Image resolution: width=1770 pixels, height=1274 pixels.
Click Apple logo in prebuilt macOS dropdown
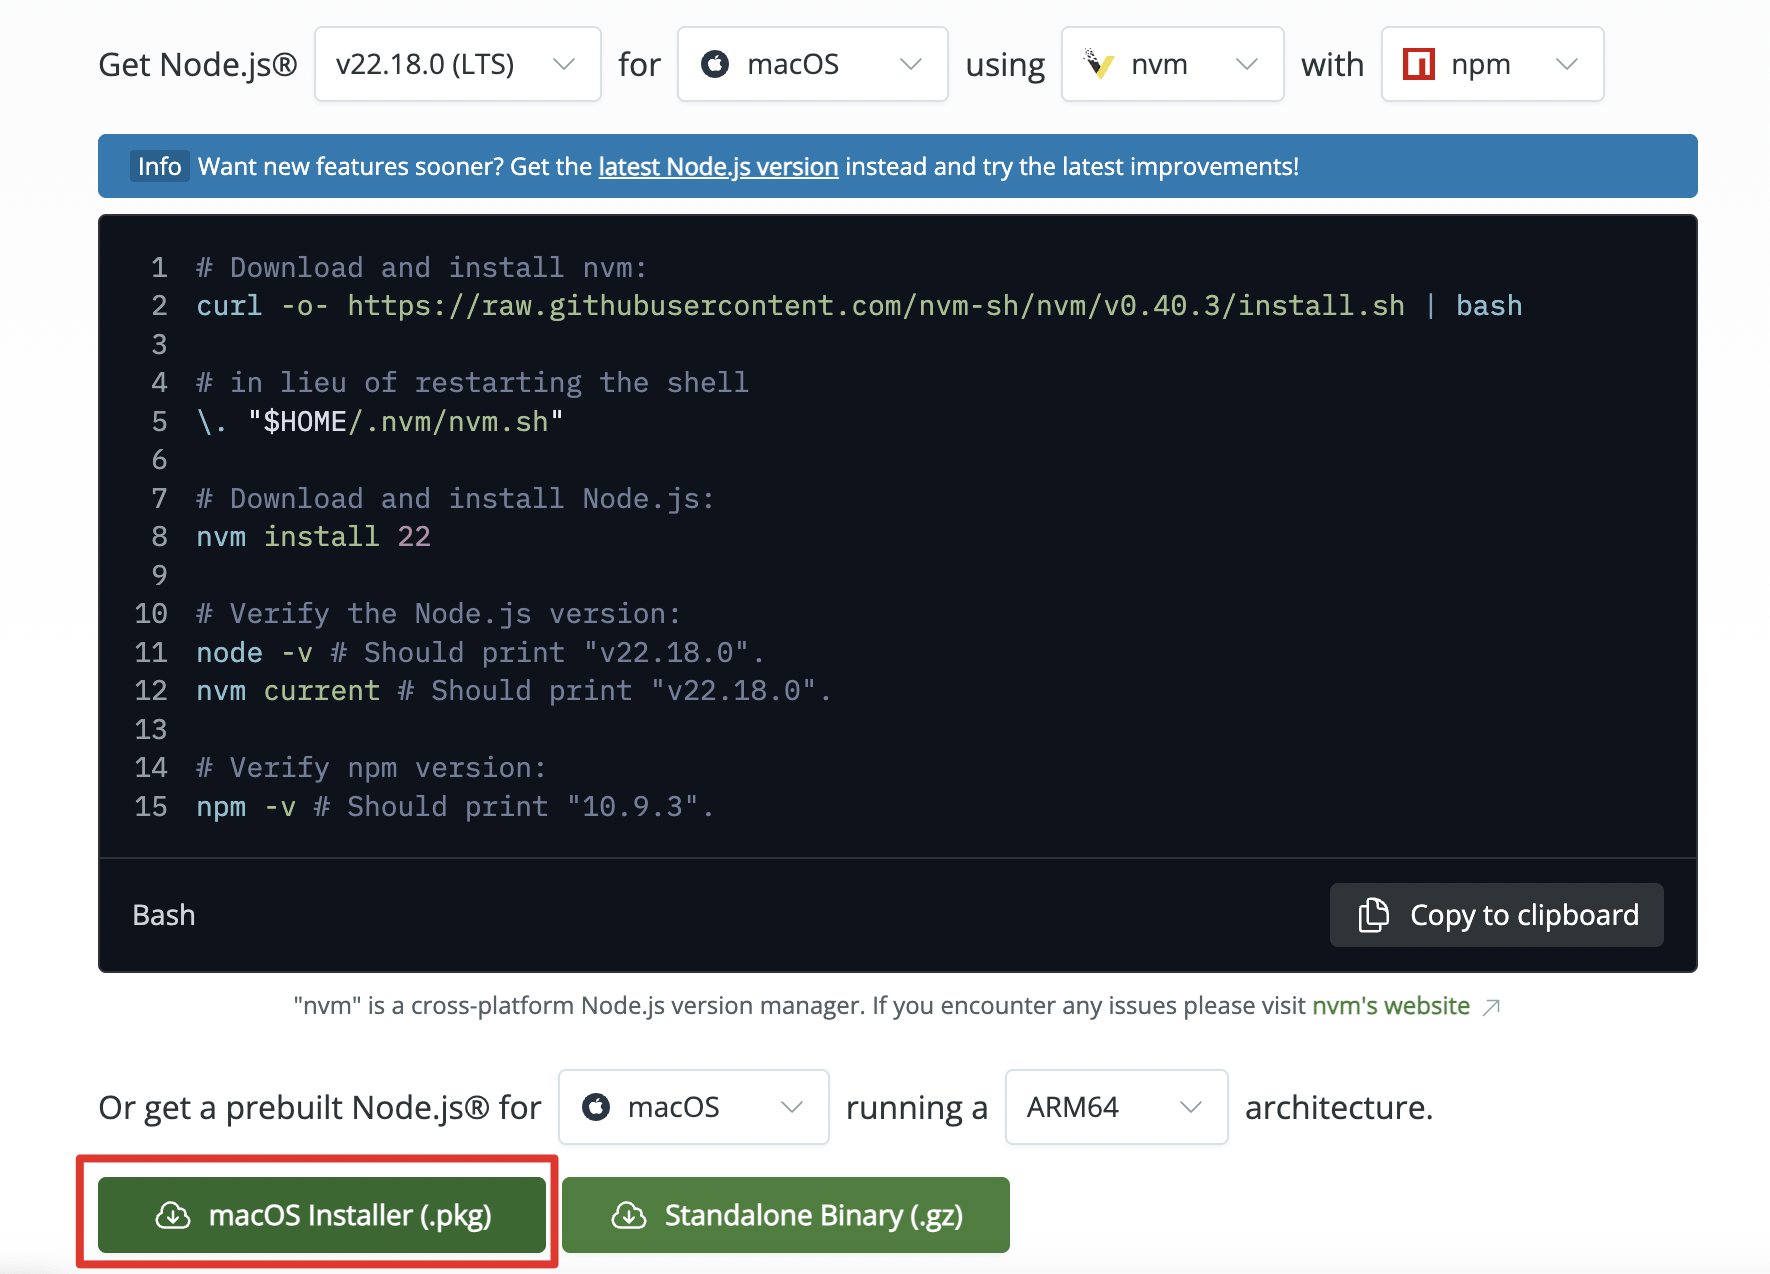pos(596,1107)
